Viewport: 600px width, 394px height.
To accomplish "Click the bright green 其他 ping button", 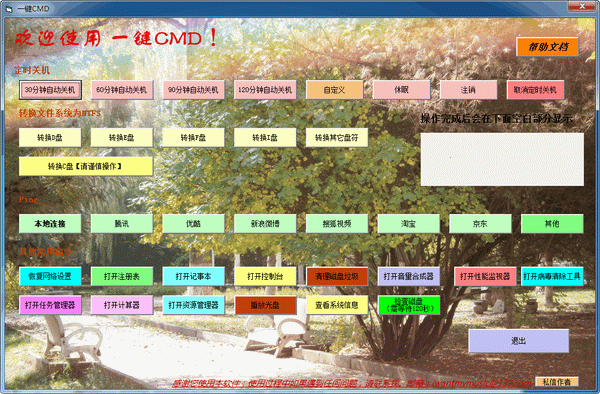I will point(552,224).
